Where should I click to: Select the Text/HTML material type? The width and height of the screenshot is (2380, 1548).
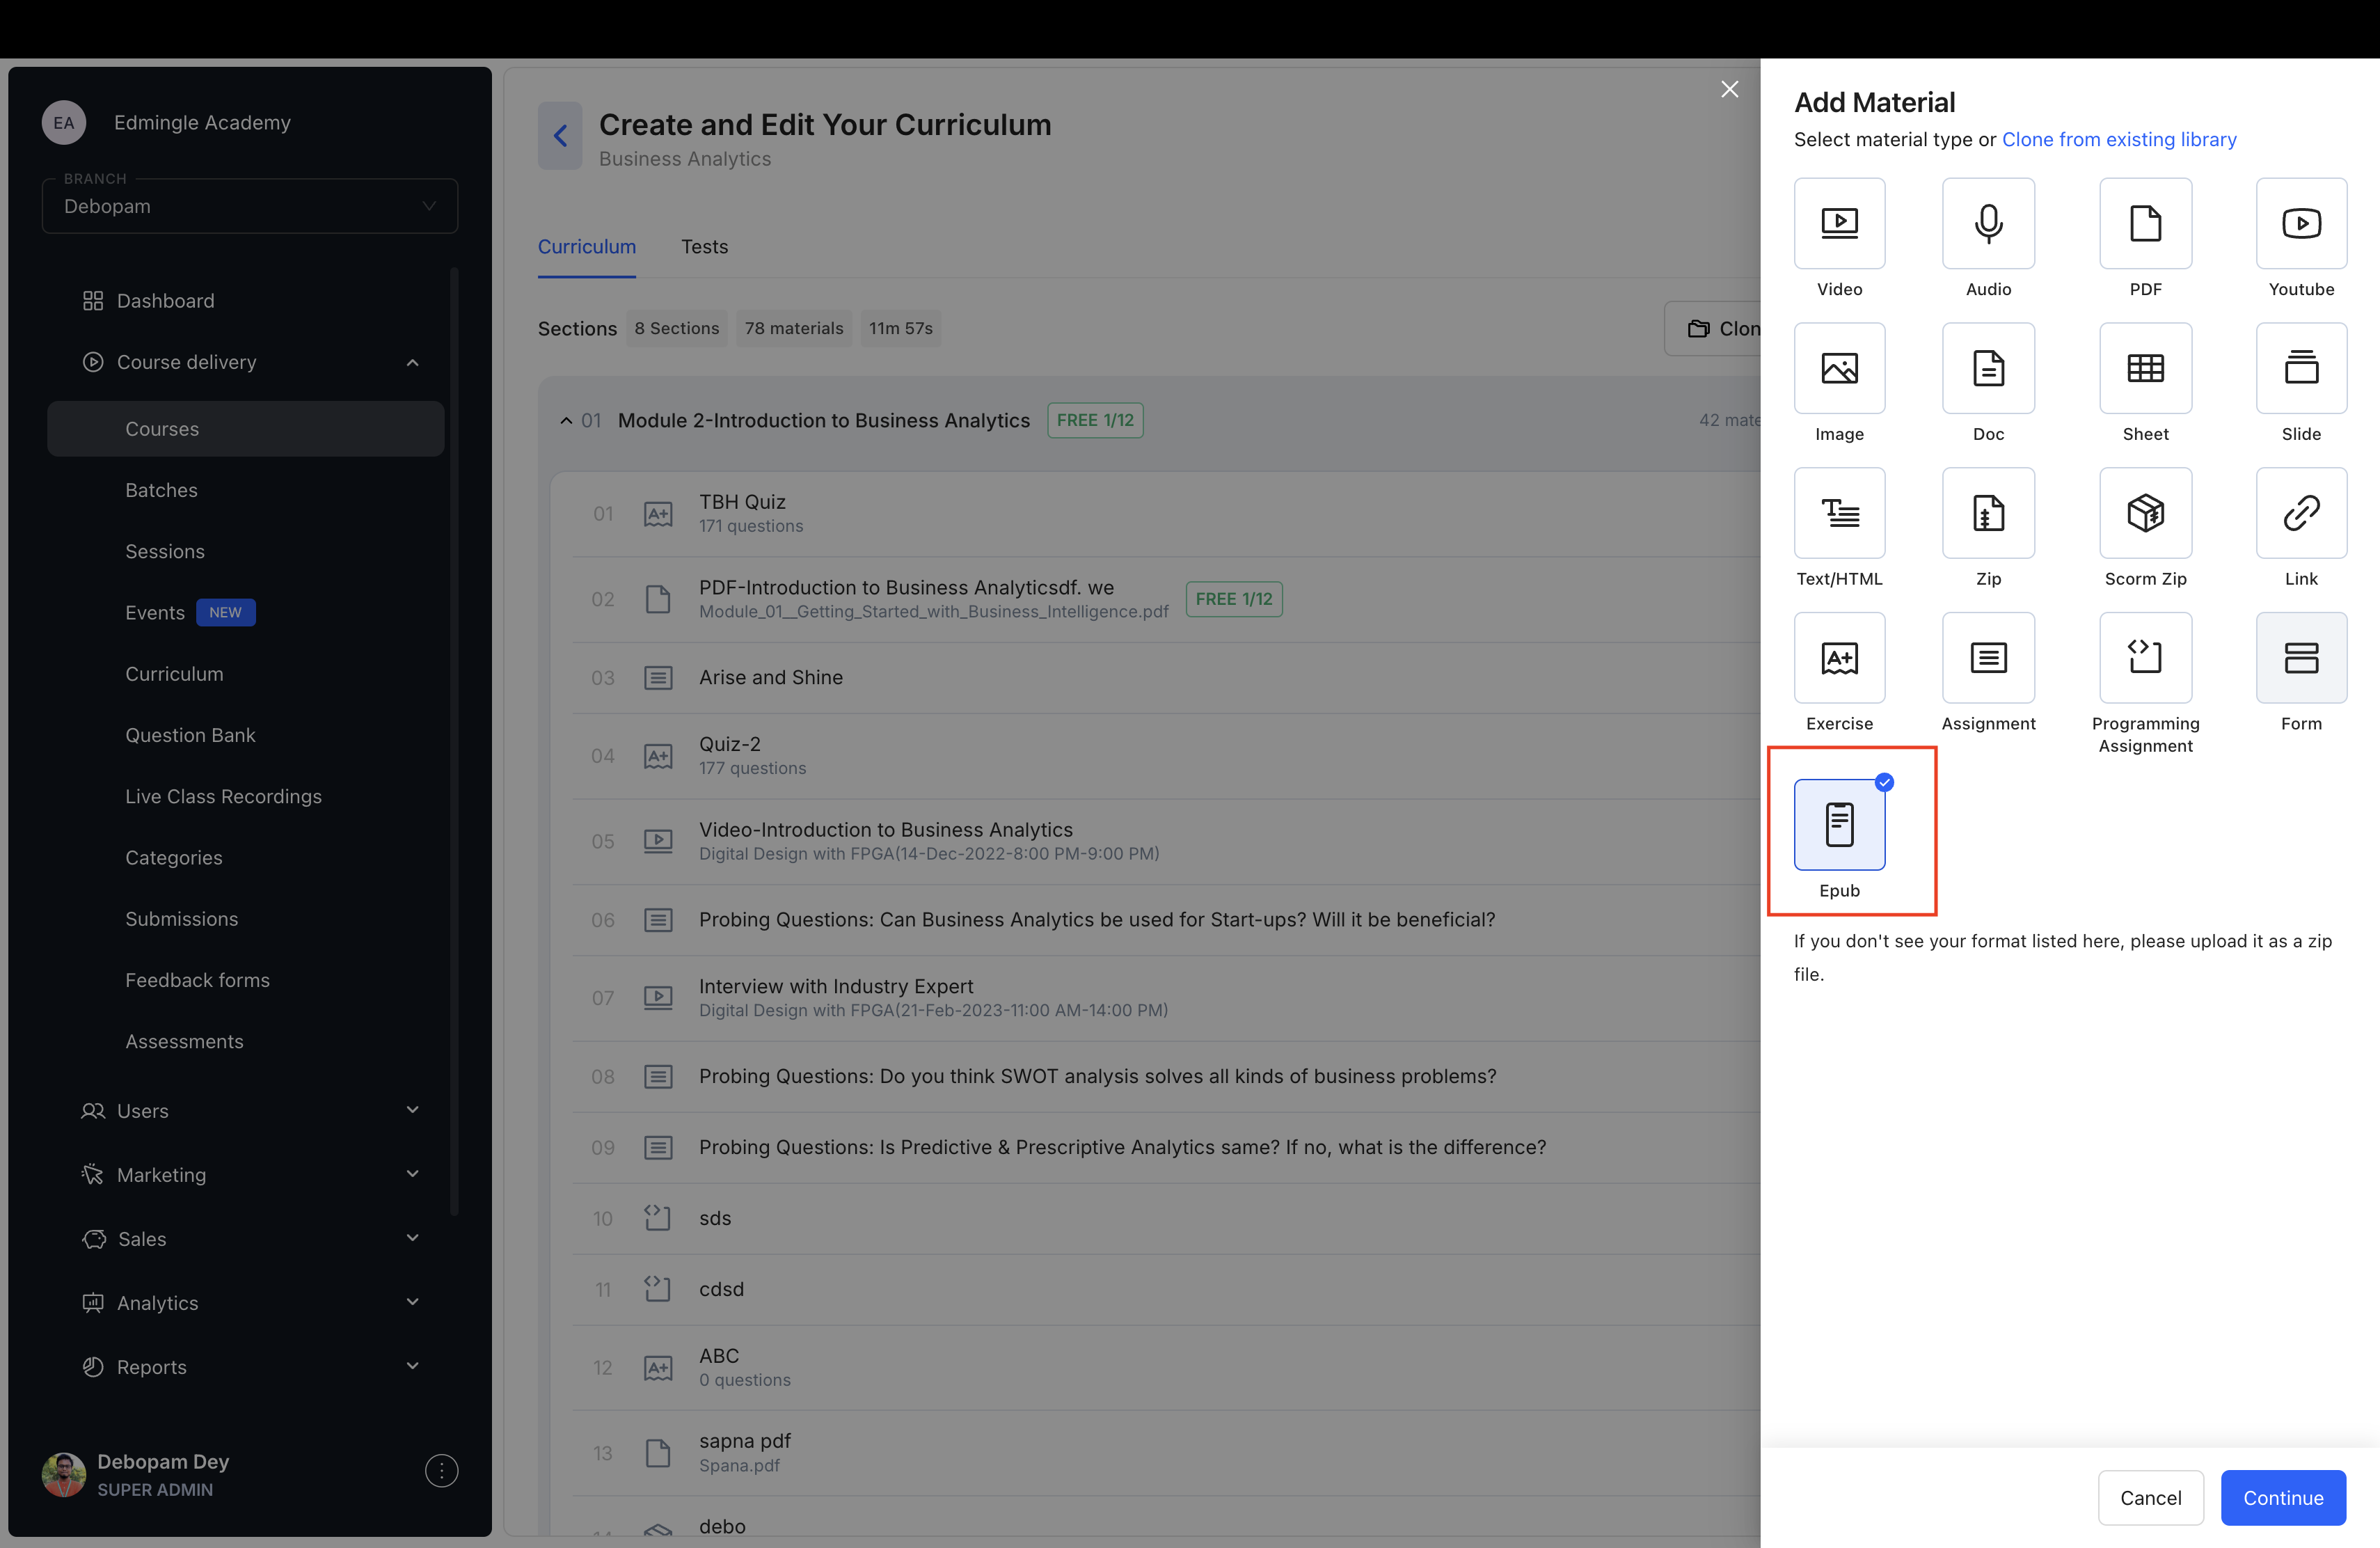coord(1839,513)
